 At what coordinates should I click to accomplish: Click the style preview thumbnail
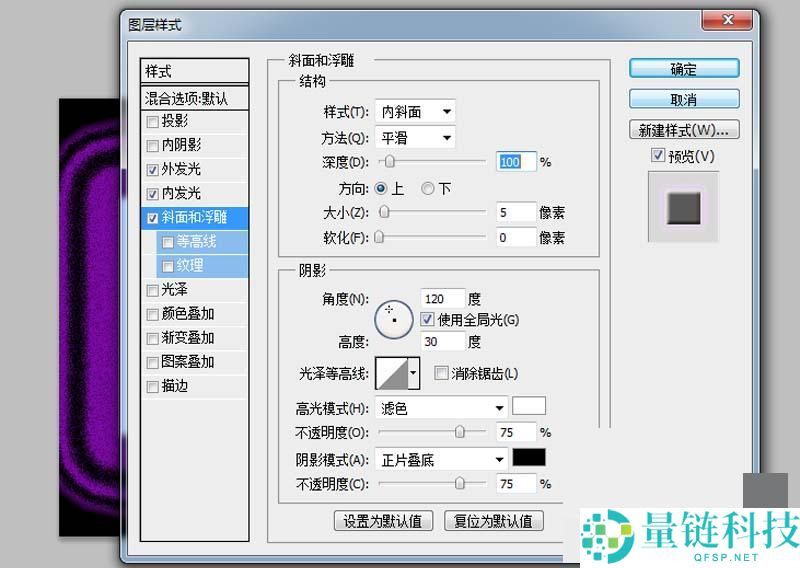click(683, 207)
